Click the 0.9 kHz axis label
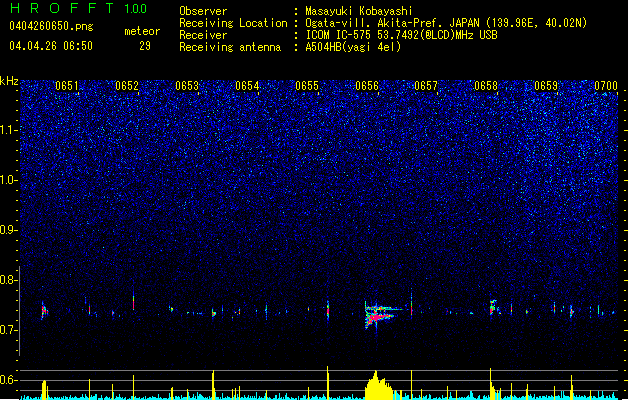This screenshot has height=400, width=629. (9, 230)
